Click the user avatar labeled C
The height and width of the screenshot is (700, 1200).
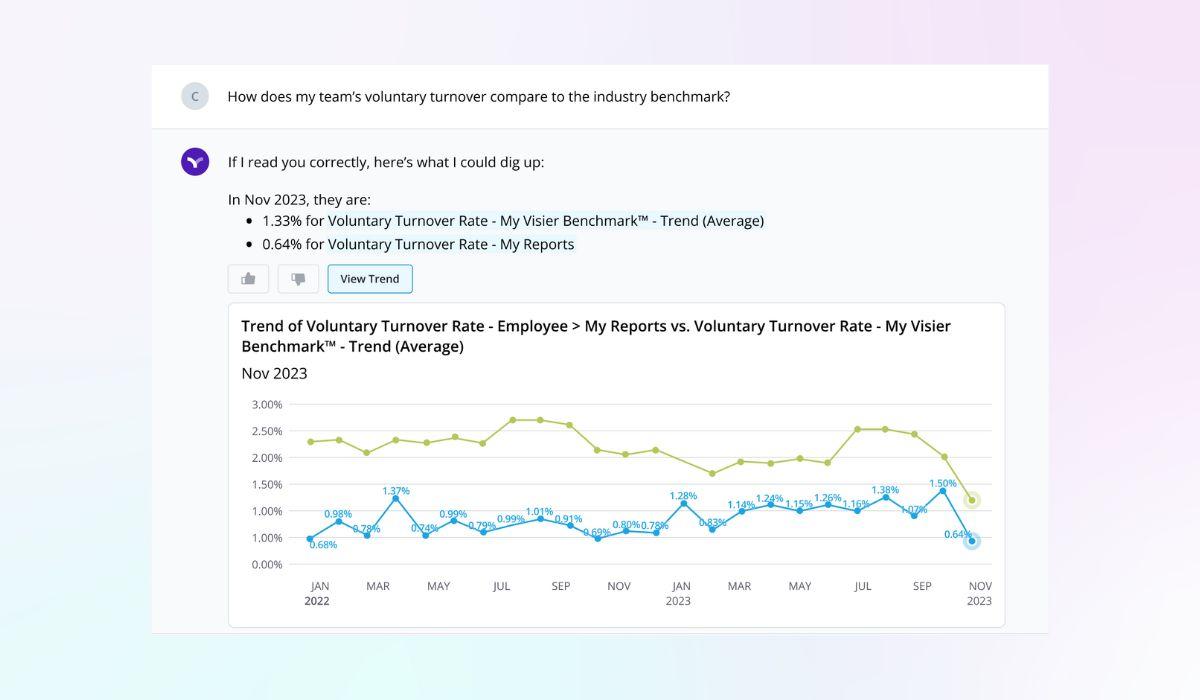[195, 96]
